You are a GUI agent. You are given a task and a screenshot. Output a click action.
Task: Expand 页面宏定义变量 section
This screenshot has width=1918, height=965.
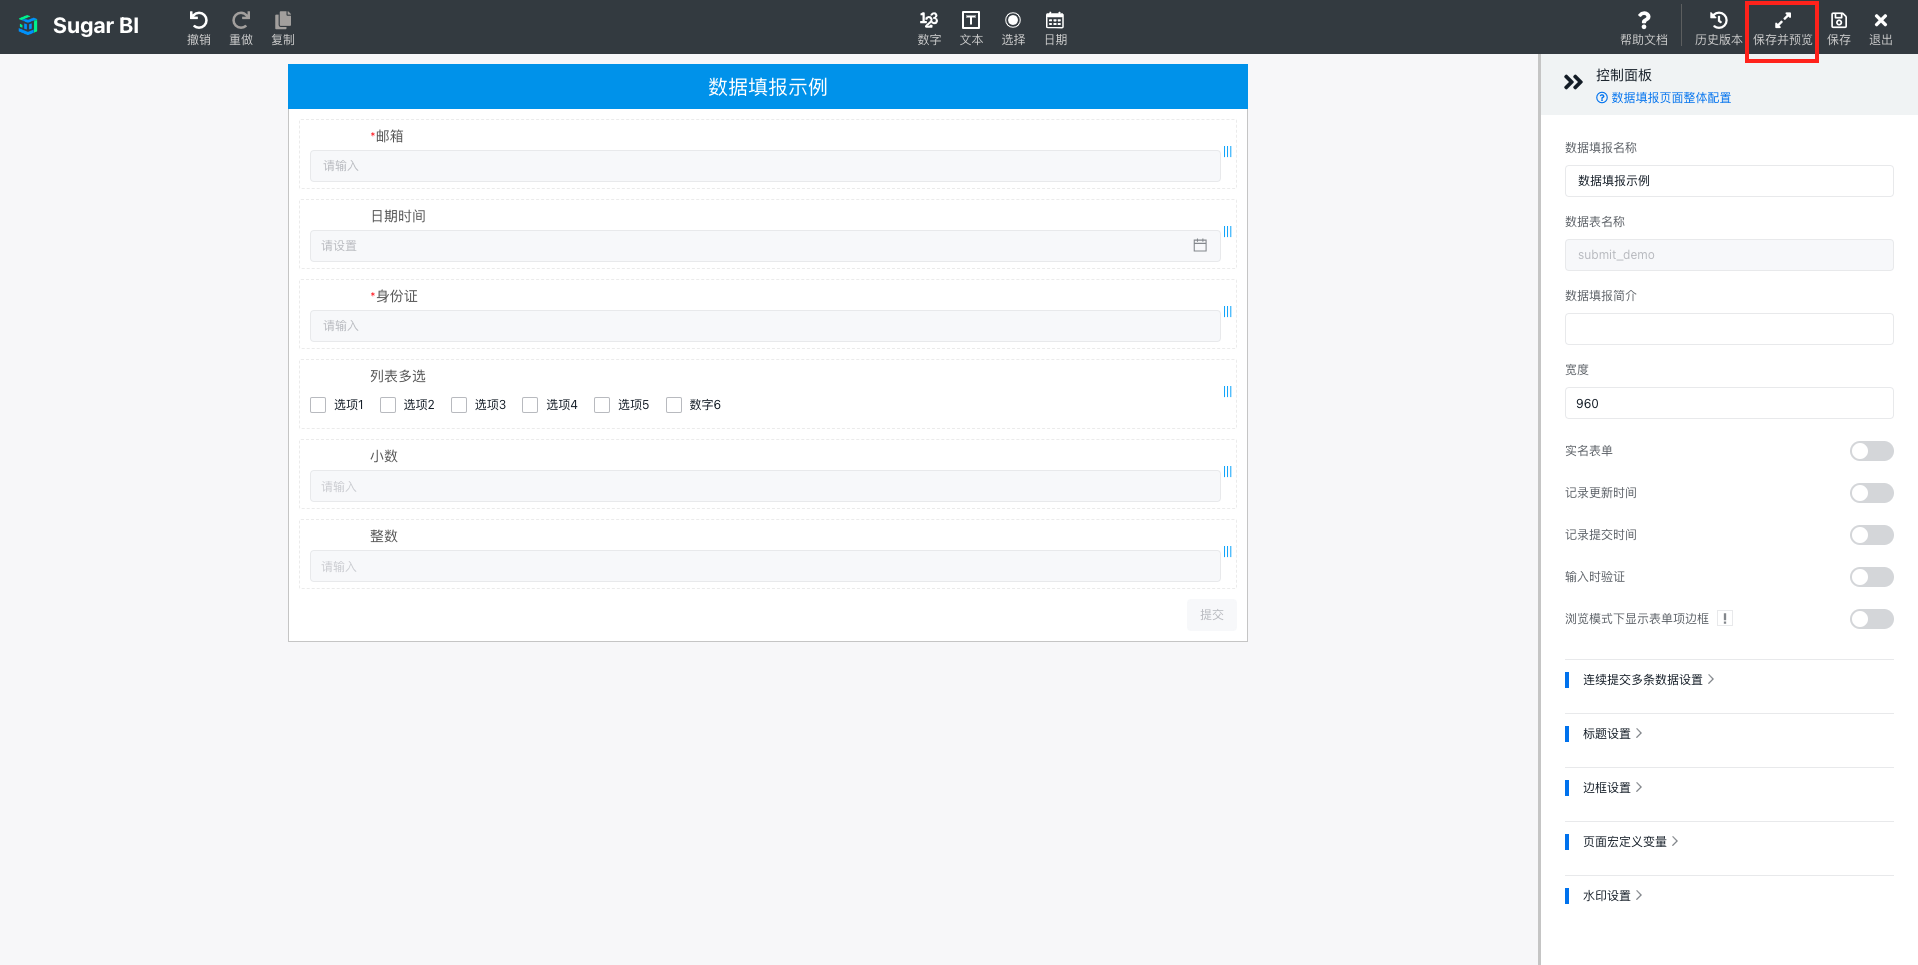click(1630, 842)
